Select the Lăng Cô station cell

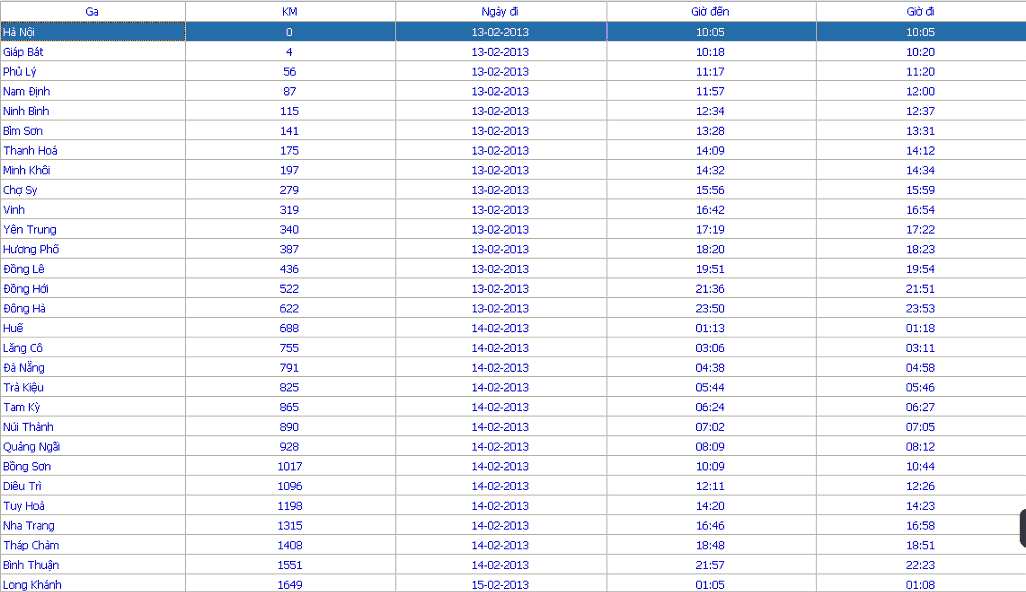click(x=92, y=347)
